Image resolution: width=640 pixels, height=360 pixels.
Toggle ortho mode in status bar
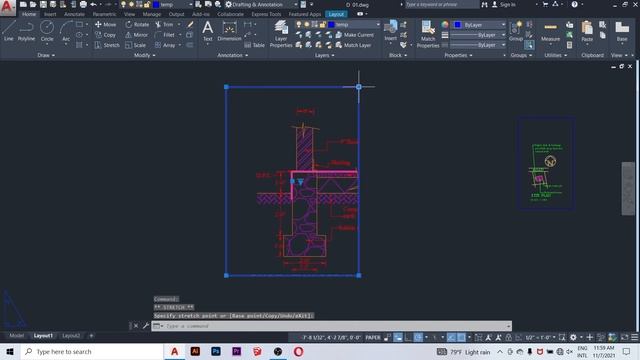[x=408, y=338]
